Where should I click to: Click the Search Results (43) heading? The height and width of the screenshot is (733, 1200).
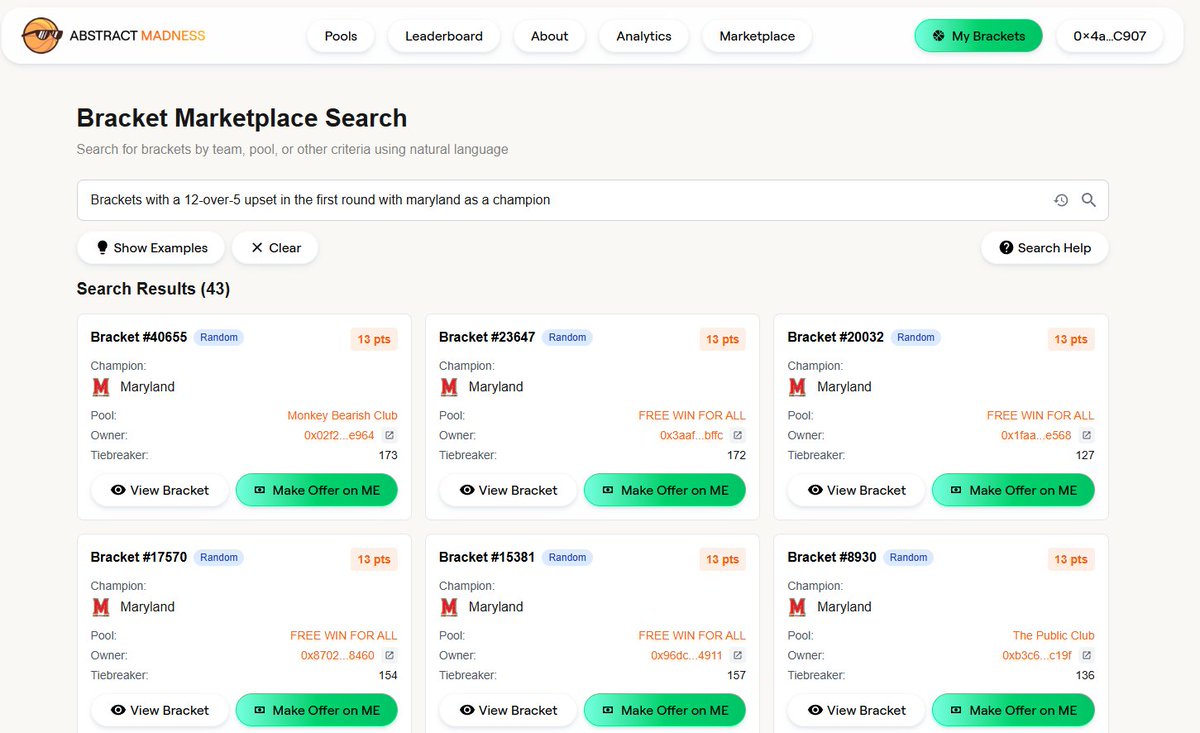(x=153, y=289)
